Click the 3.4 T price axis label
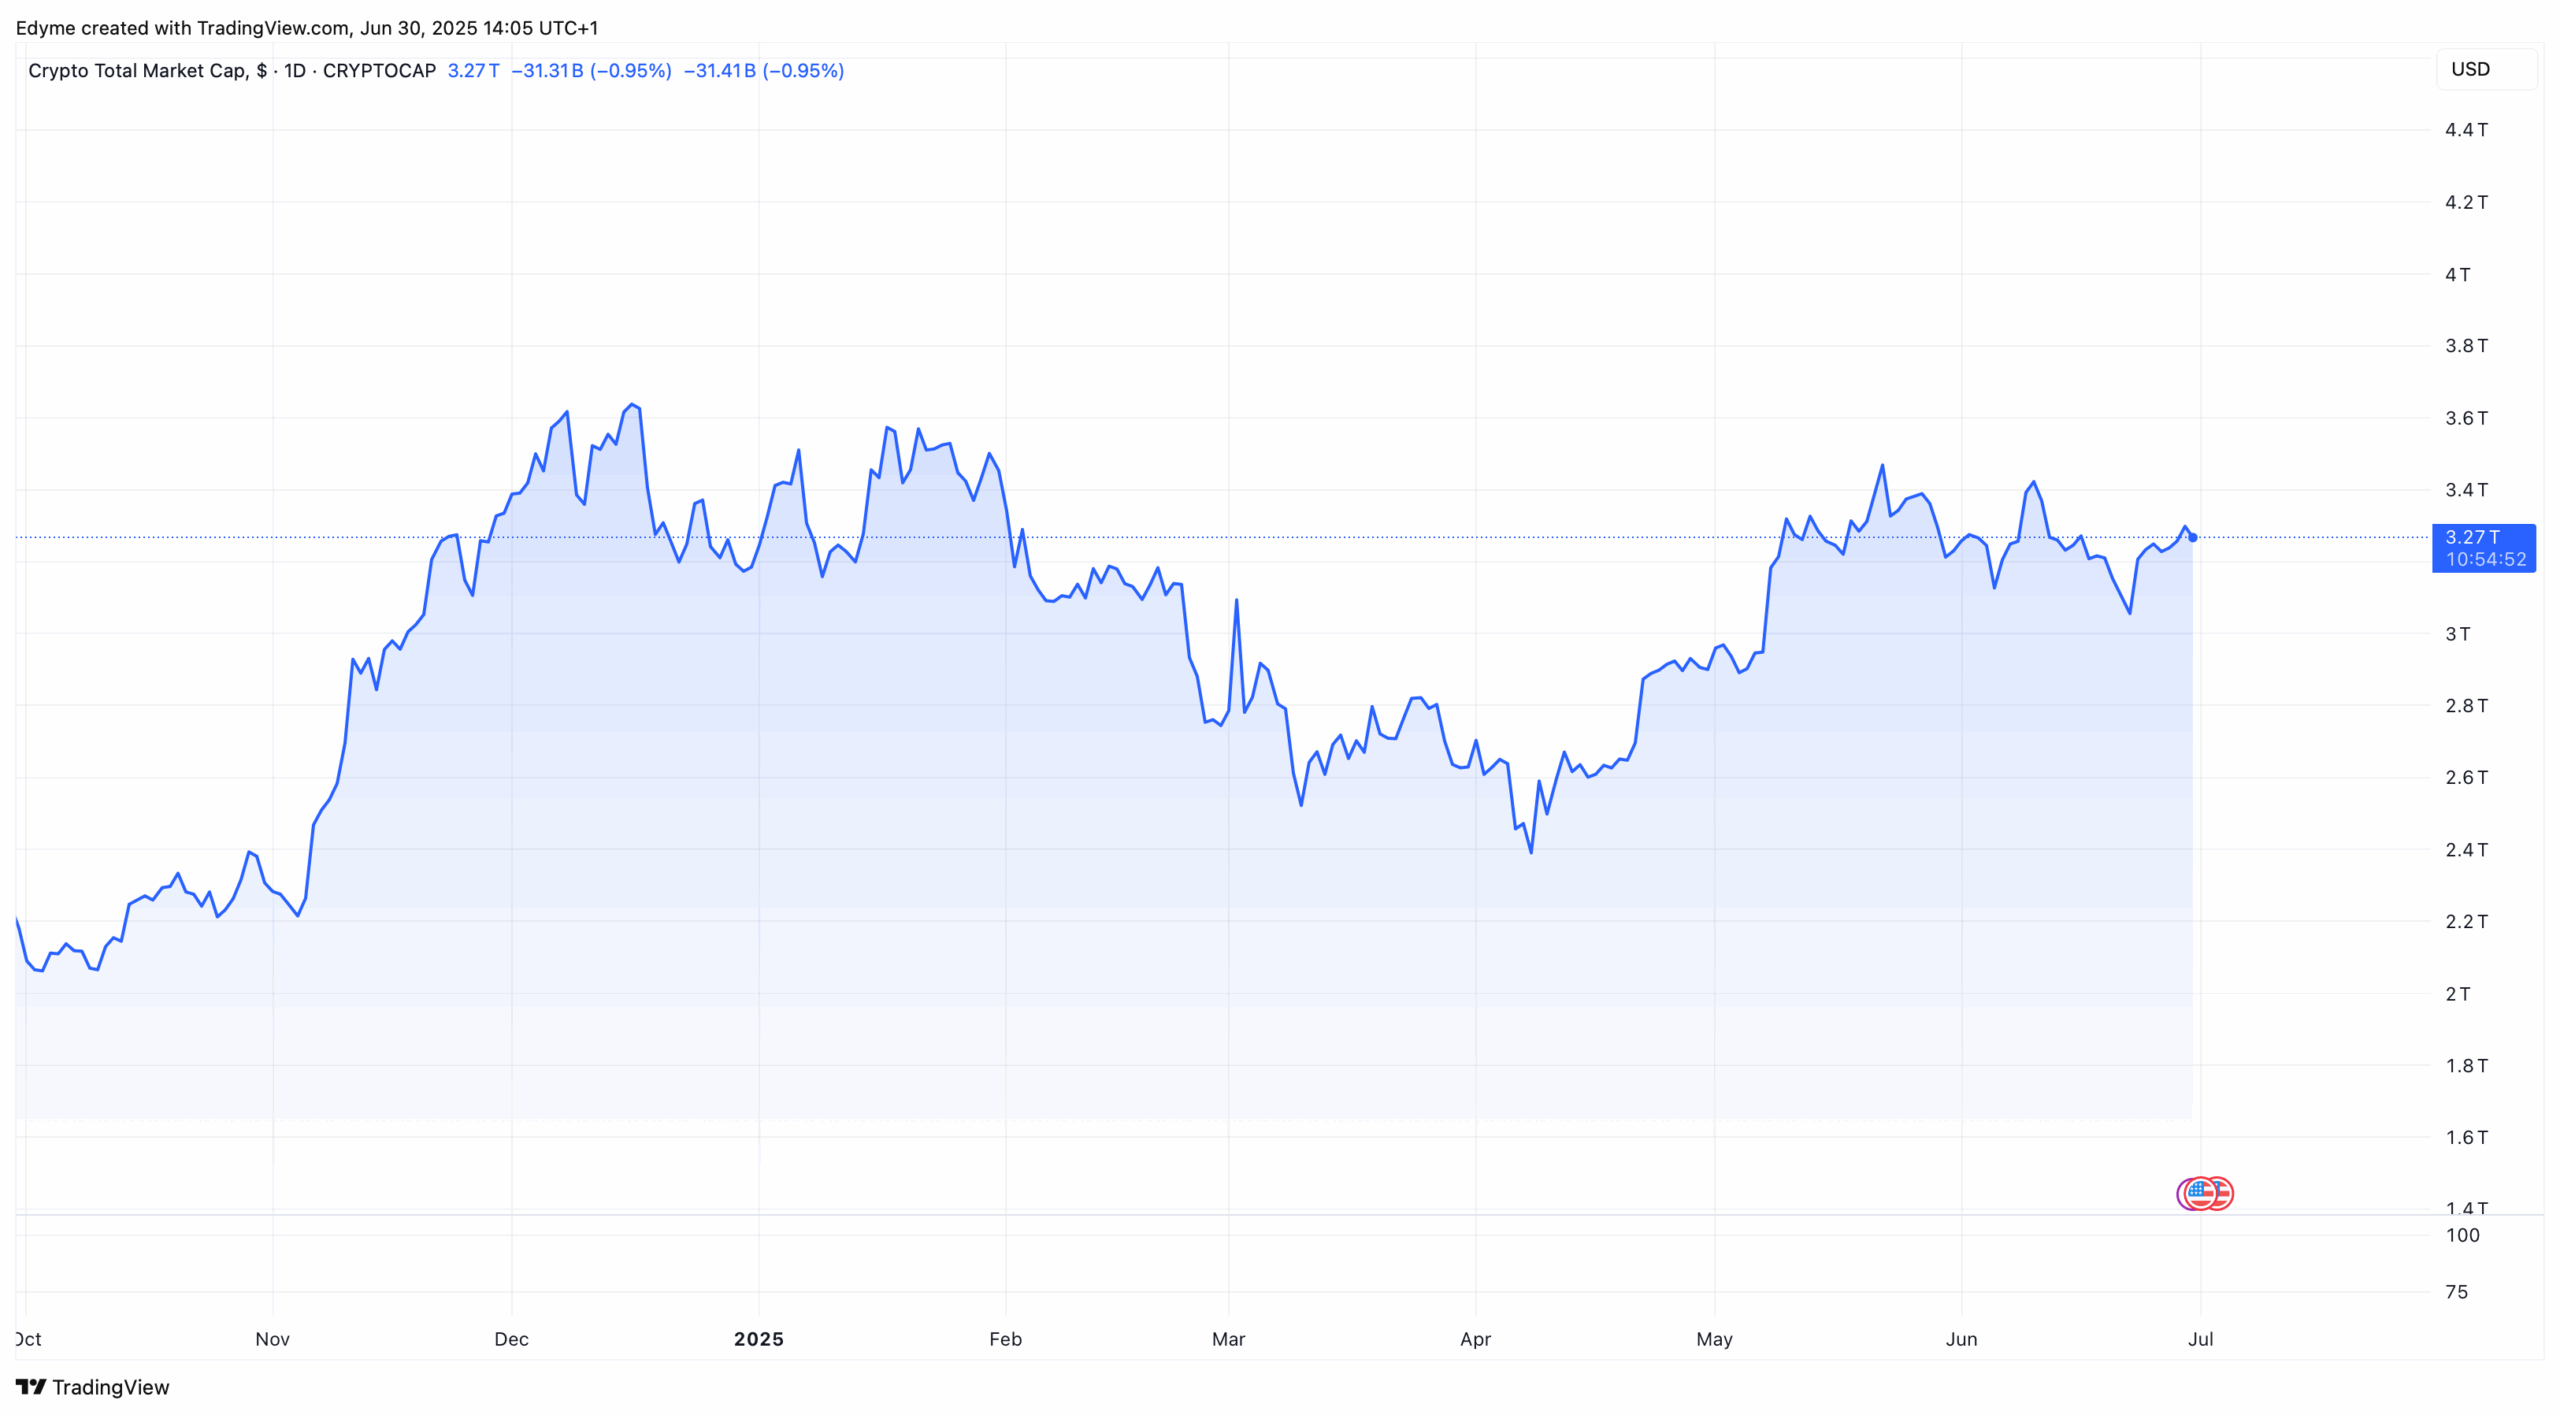 click(2466, 490)
